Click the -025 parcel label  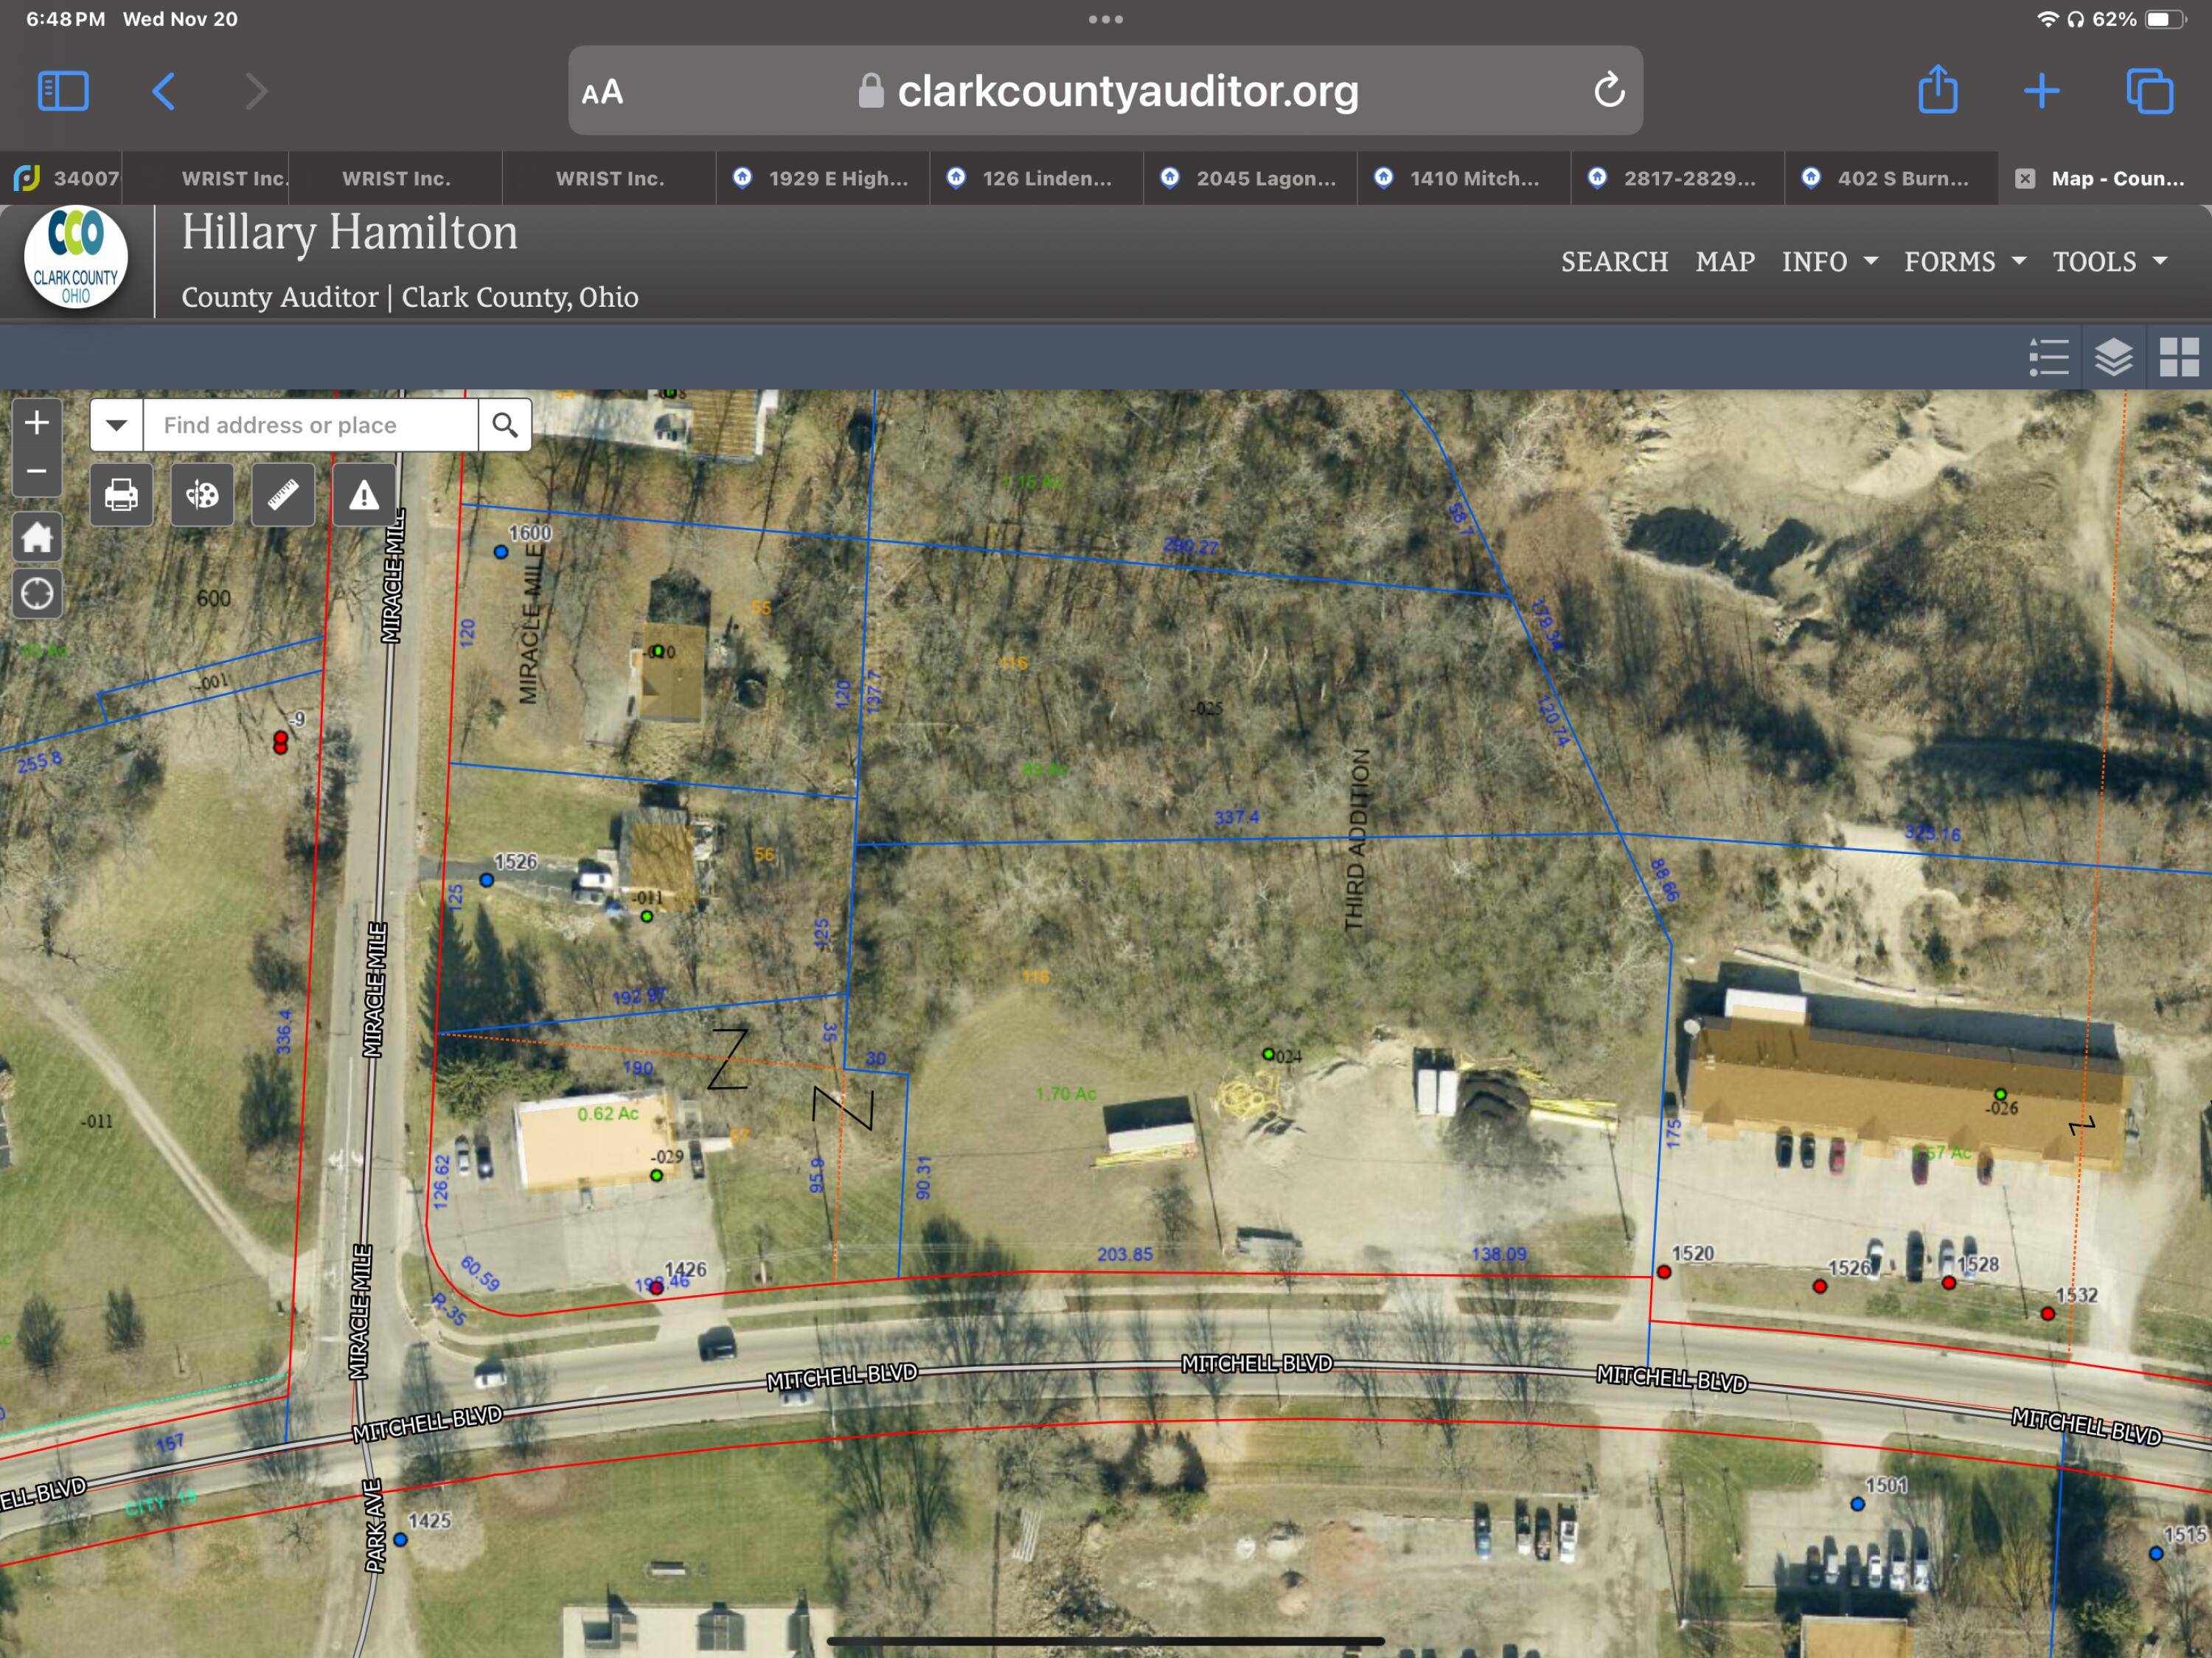[1207, 708]
